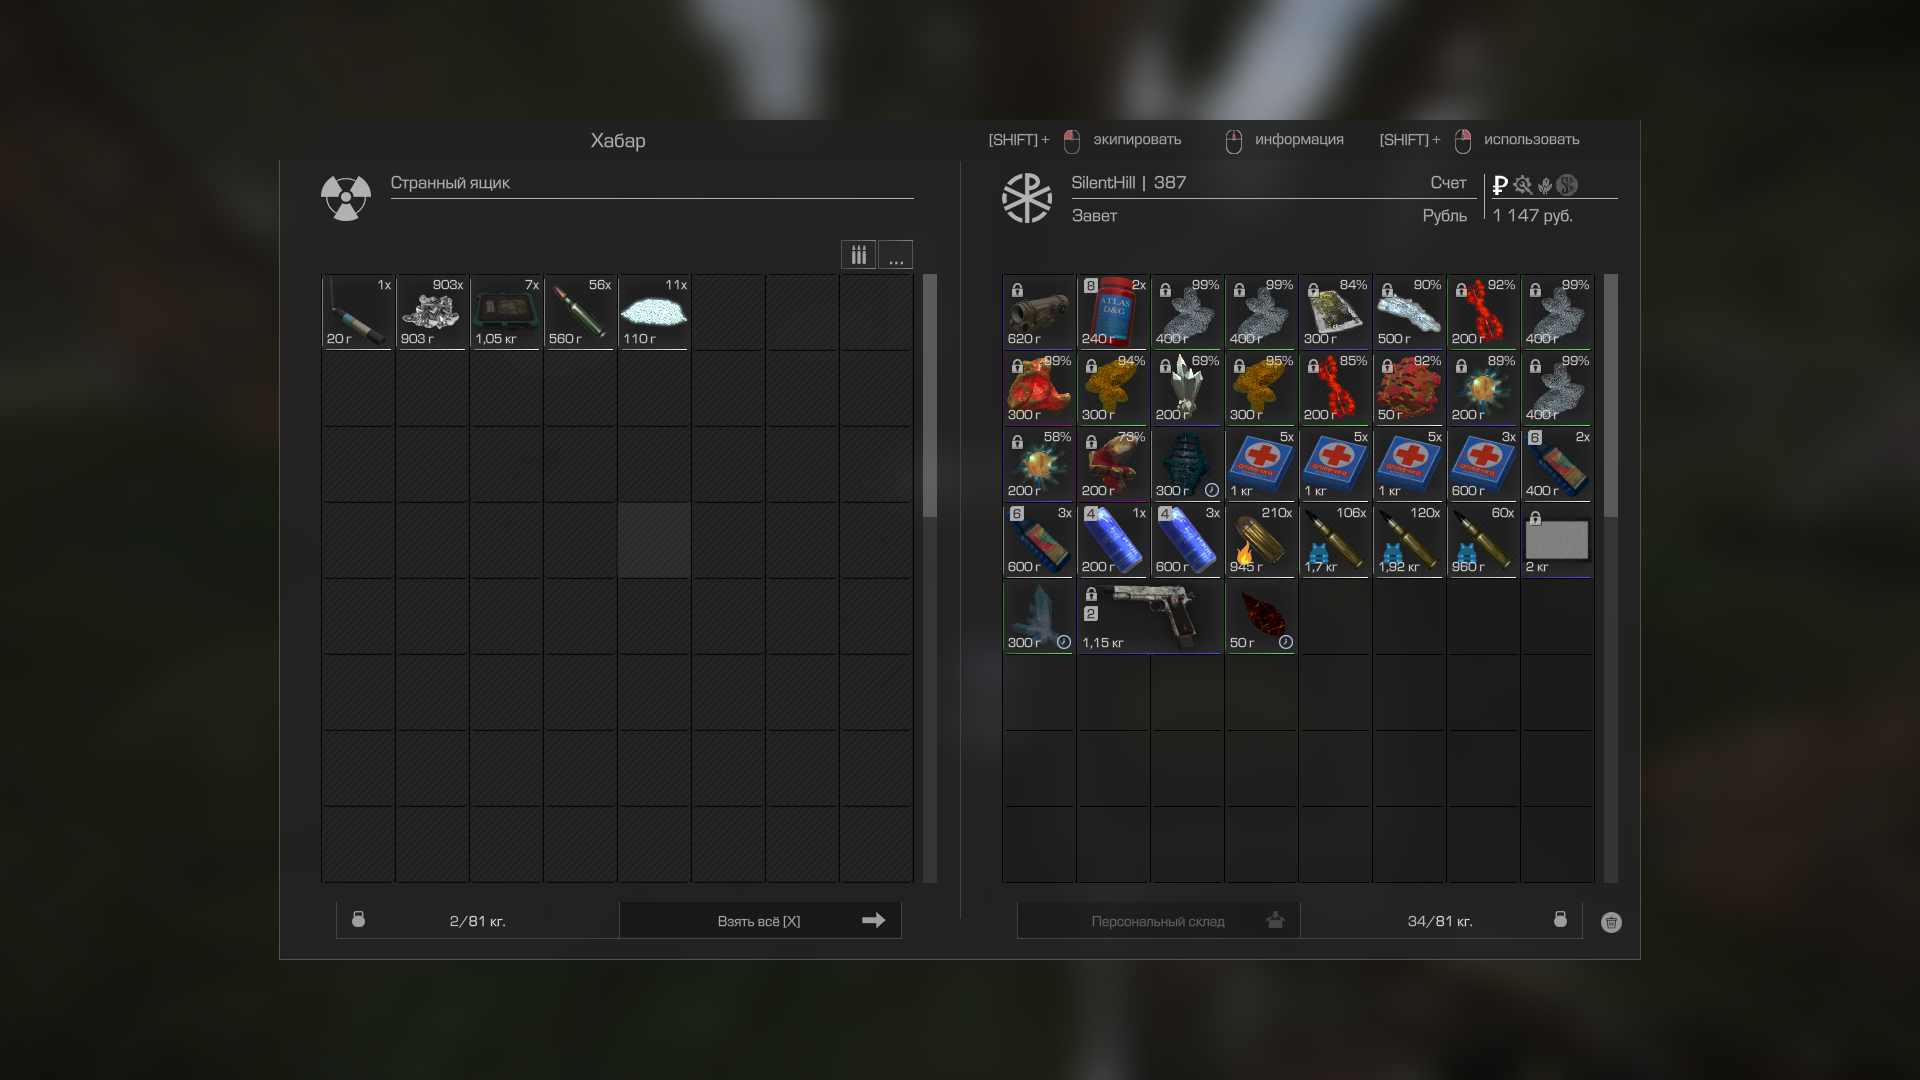Pick the 3x ration pack 600 г

tap(1039, 540)
